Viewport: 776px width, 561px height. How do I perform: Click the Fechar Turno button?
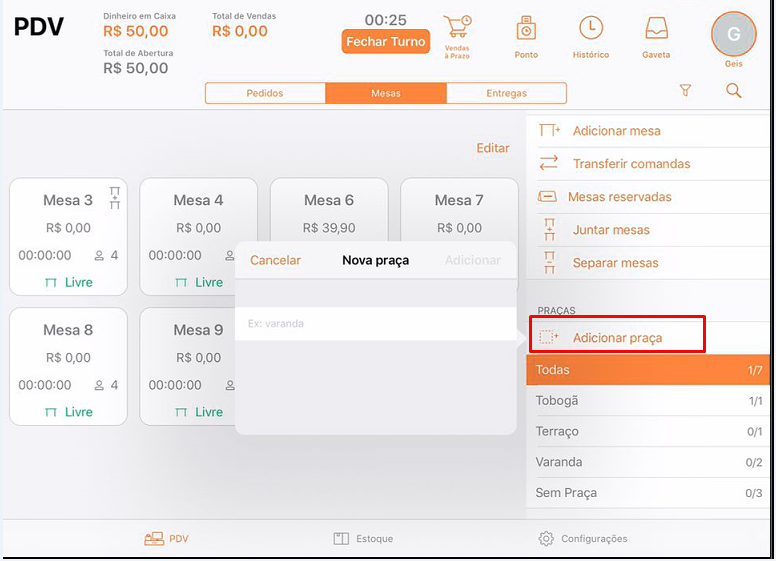coord(386,42)
